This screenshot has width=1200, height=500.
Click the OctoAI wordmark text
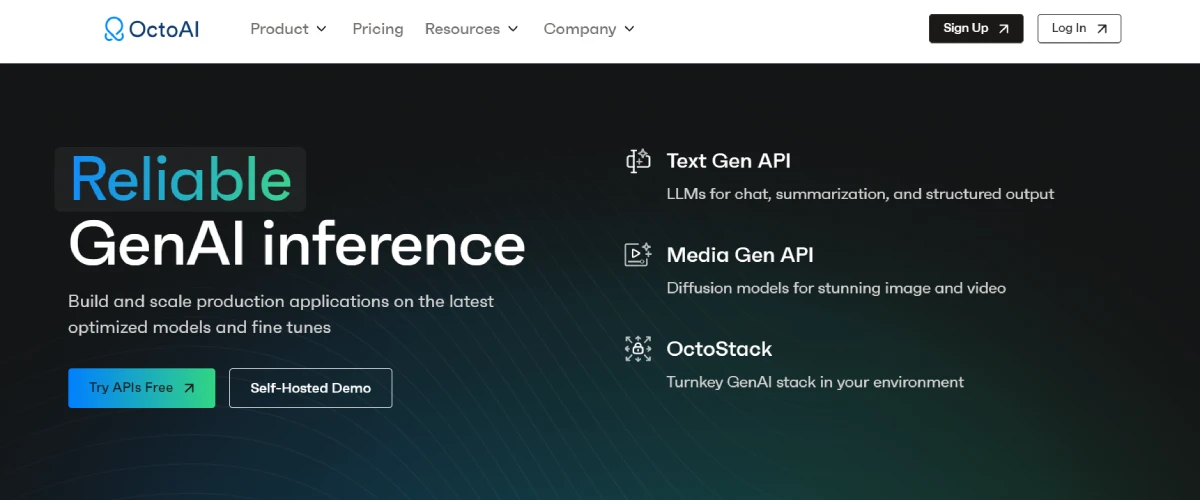click(164, 29)
